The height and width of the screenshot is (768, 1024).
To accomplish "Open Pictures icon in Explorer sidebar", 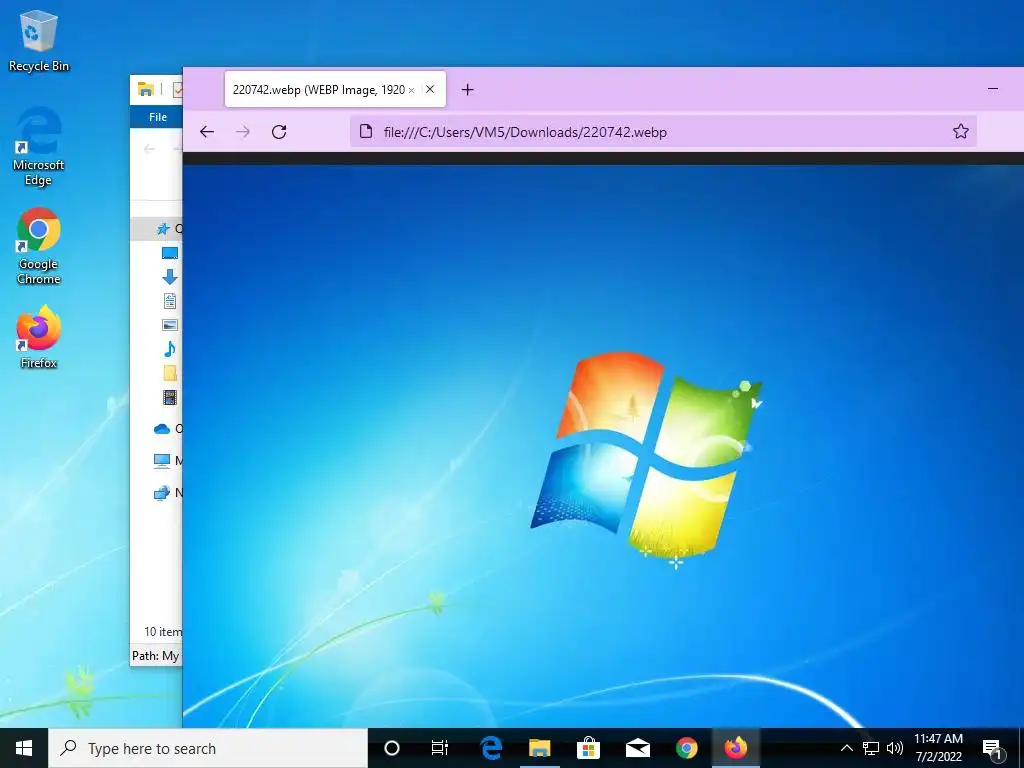I will pyautogui.click(x=170, y=325).
